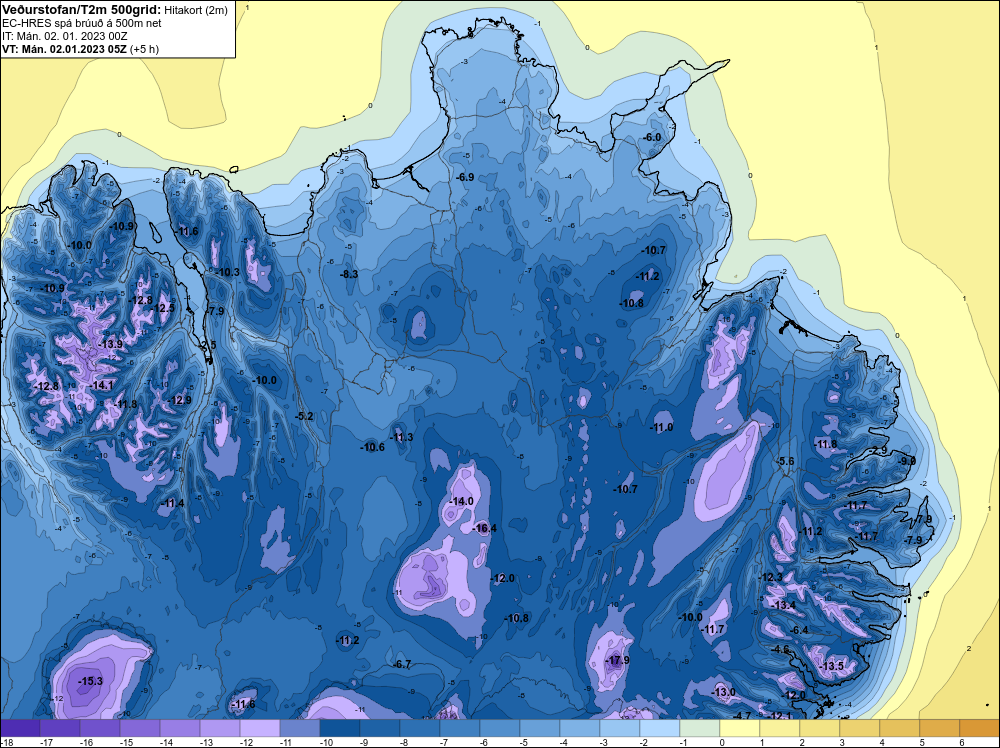Click the '-14.0' temperature value on map

pos(461,501)
